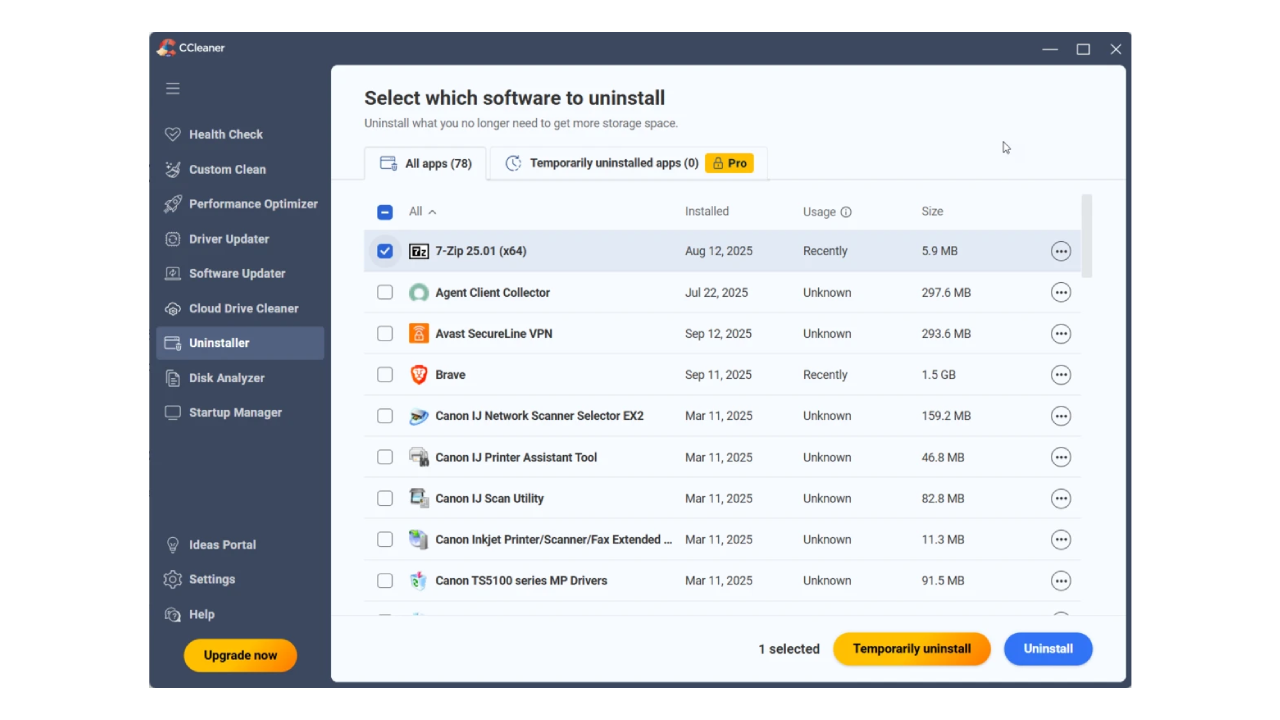The width and height of the screenshot is (1280, 720).
Task: Check Canon IJ Network Scanner Selector EX2 checkbox
Action: (385, 416)
